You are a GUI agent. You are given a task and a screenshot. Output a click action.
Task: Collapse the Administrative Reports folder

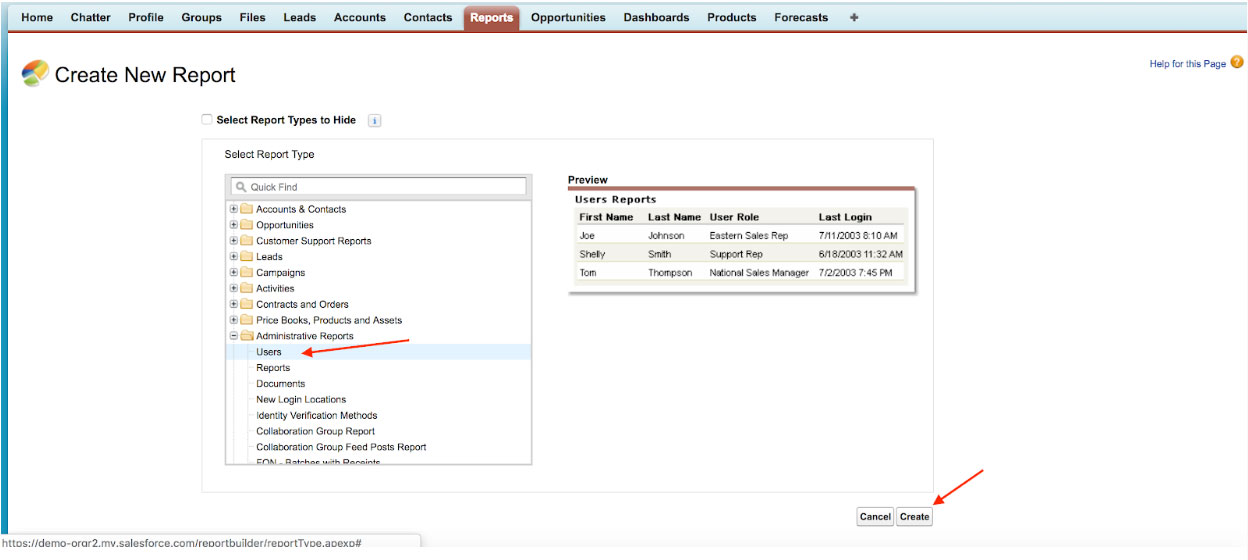click(x=234, y=337)
